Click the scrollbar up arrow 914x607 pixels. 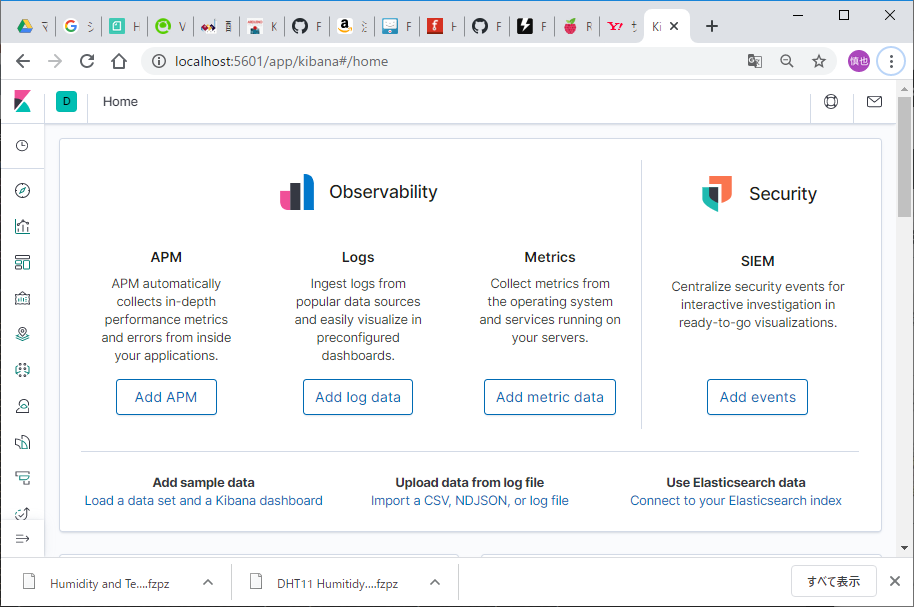pos(904,89)
